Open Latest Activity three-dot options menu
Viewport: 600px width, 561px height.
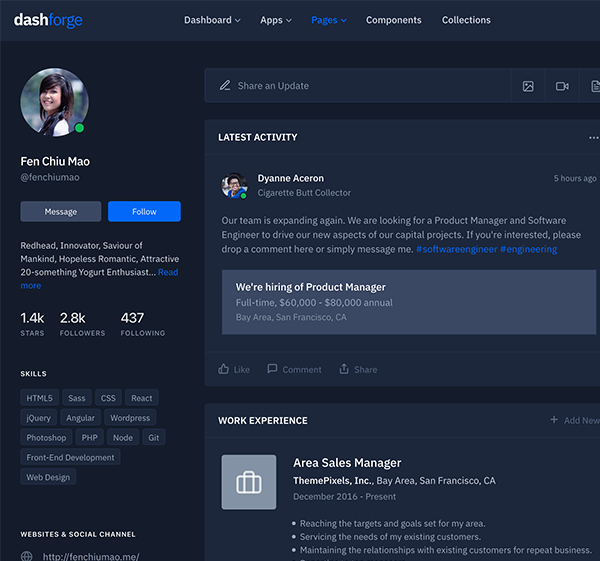coord(593,138)
